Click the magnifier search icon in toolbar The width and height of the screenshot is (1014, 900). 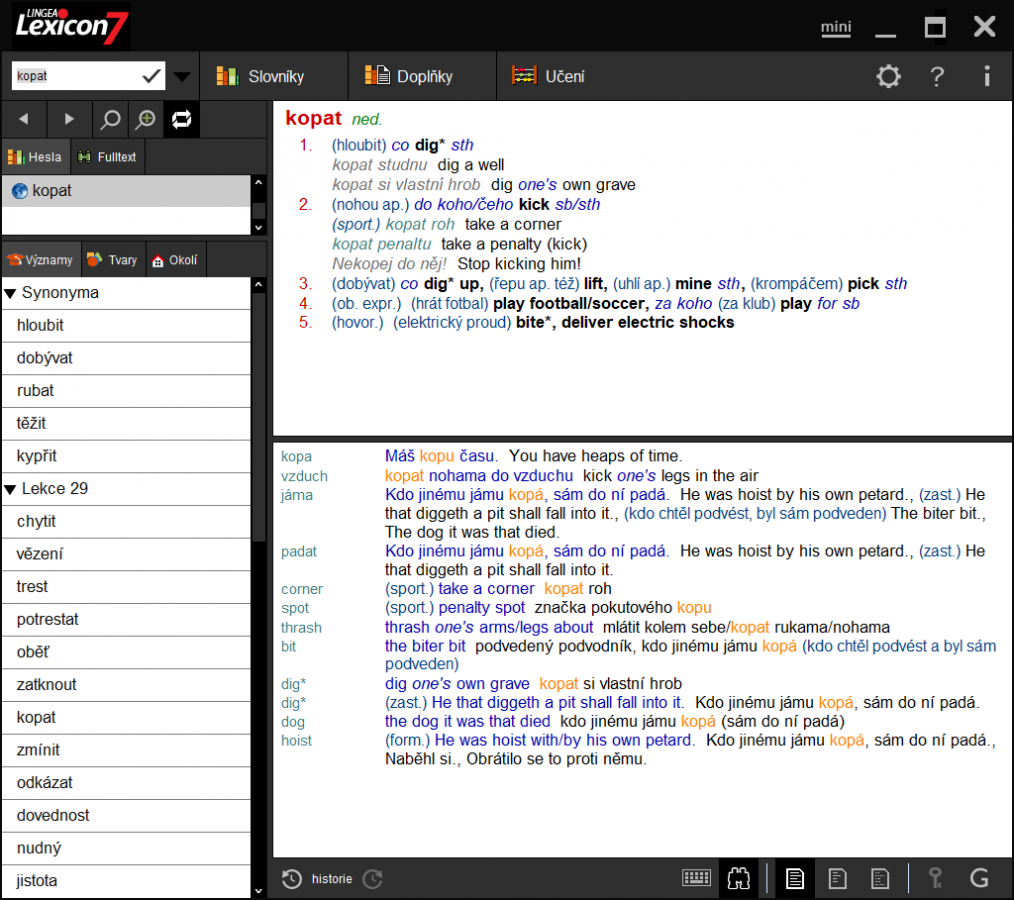108,118
